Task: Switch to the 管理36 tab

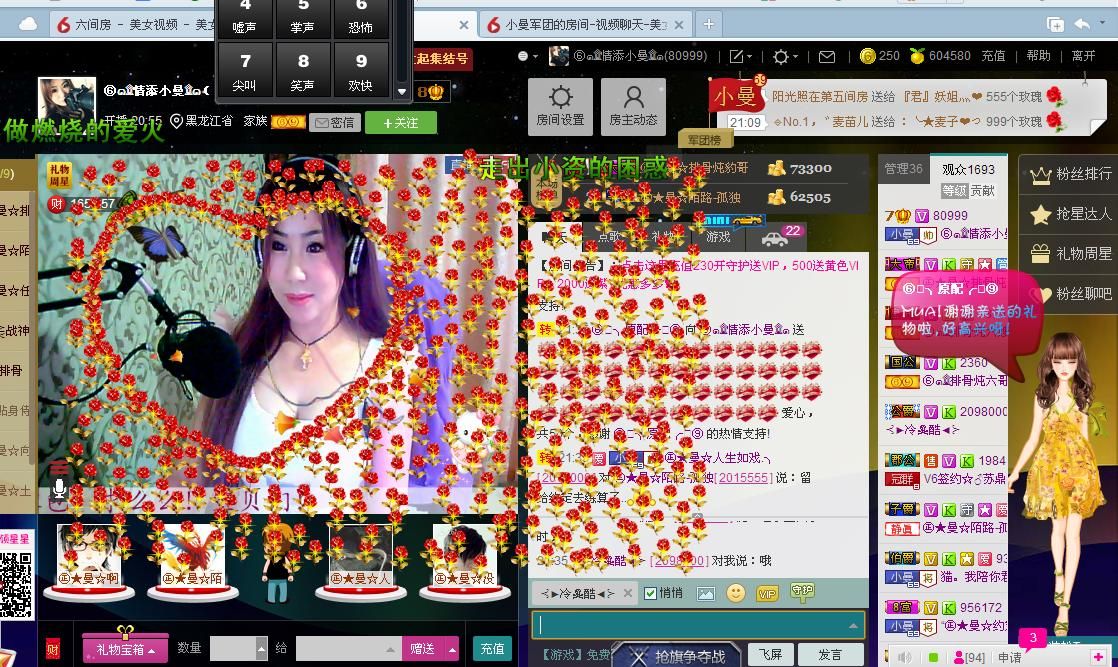Action: (903, 169)
